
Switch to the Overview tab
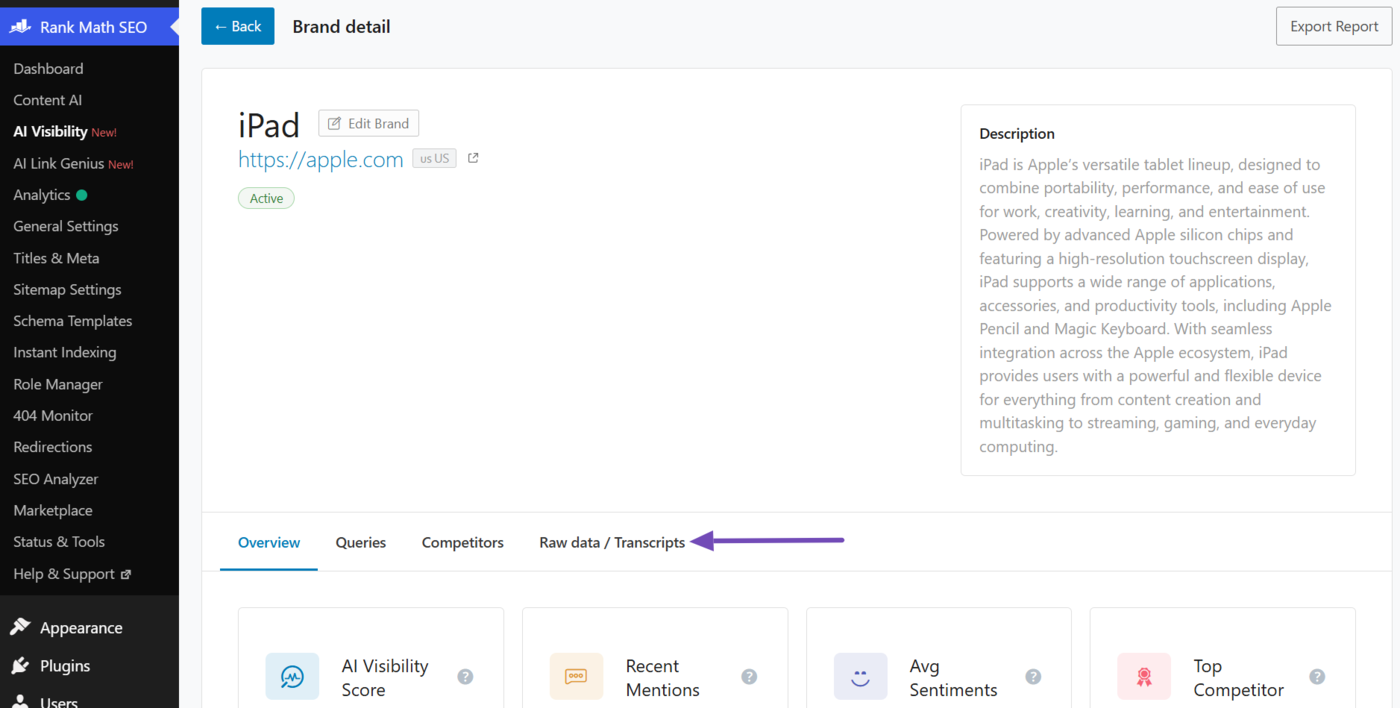pos(269,542)
